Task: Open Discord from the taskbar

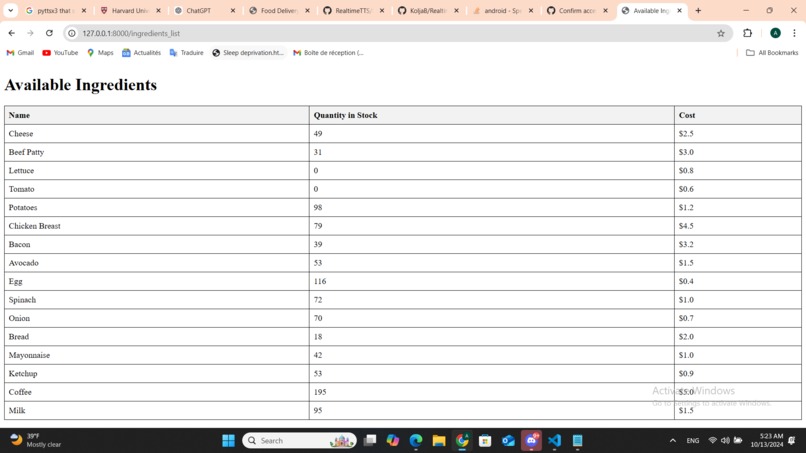Action: [531, 441]
